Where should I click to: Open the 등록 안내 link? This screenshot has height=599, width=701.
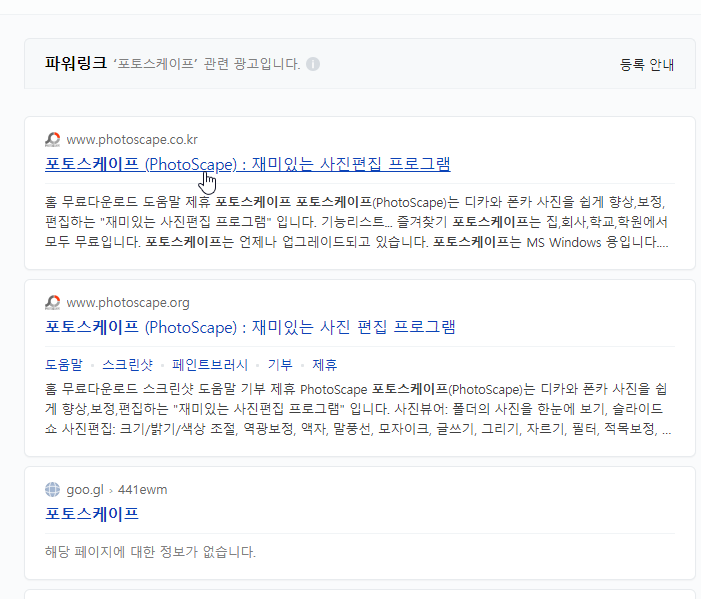(646, 65)
